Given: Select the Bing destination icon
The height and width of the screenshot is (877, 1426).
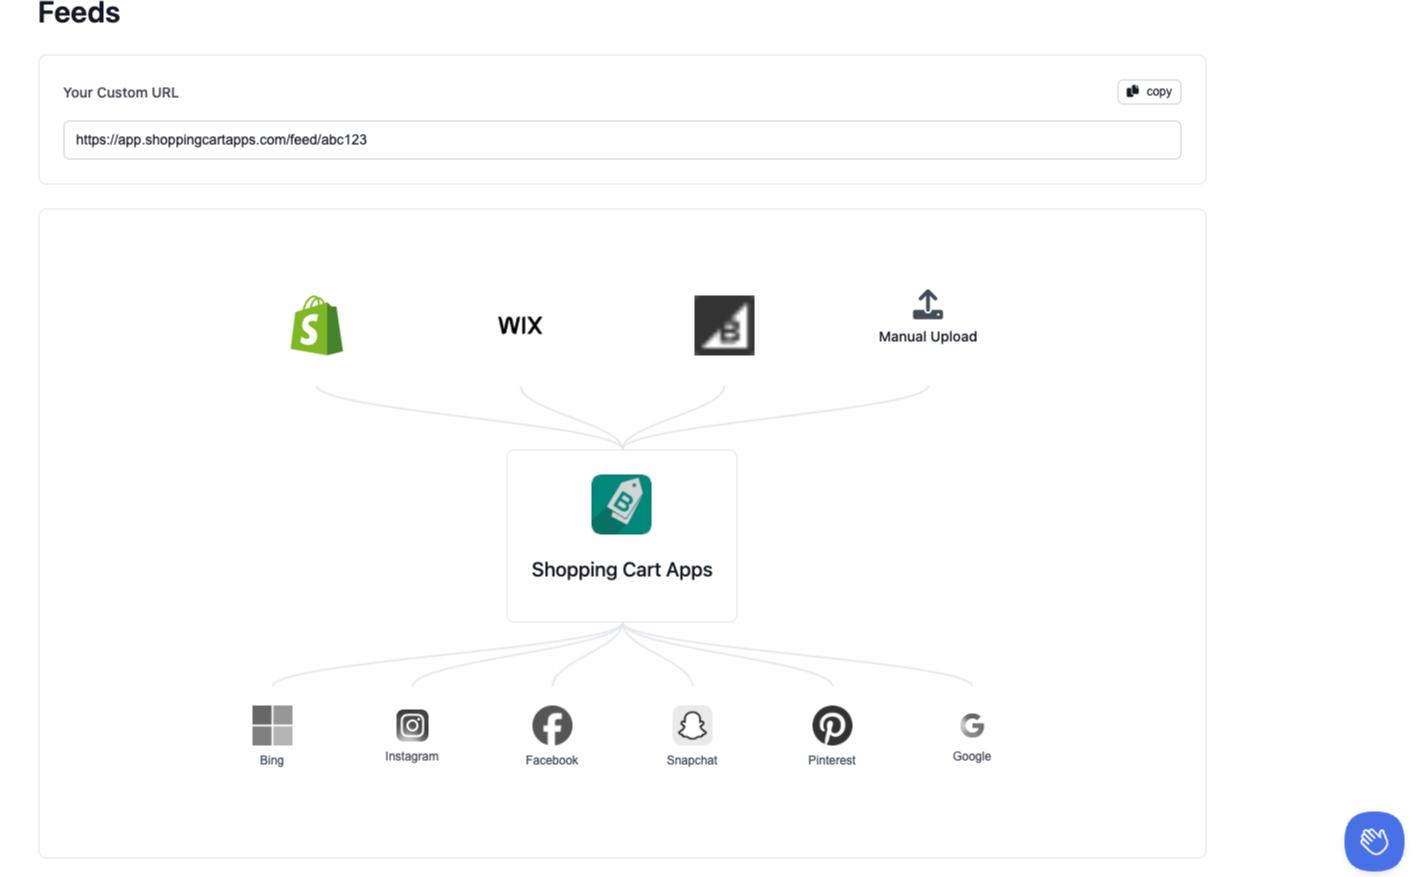Looking at the screenshot, I should click(272, 725).
